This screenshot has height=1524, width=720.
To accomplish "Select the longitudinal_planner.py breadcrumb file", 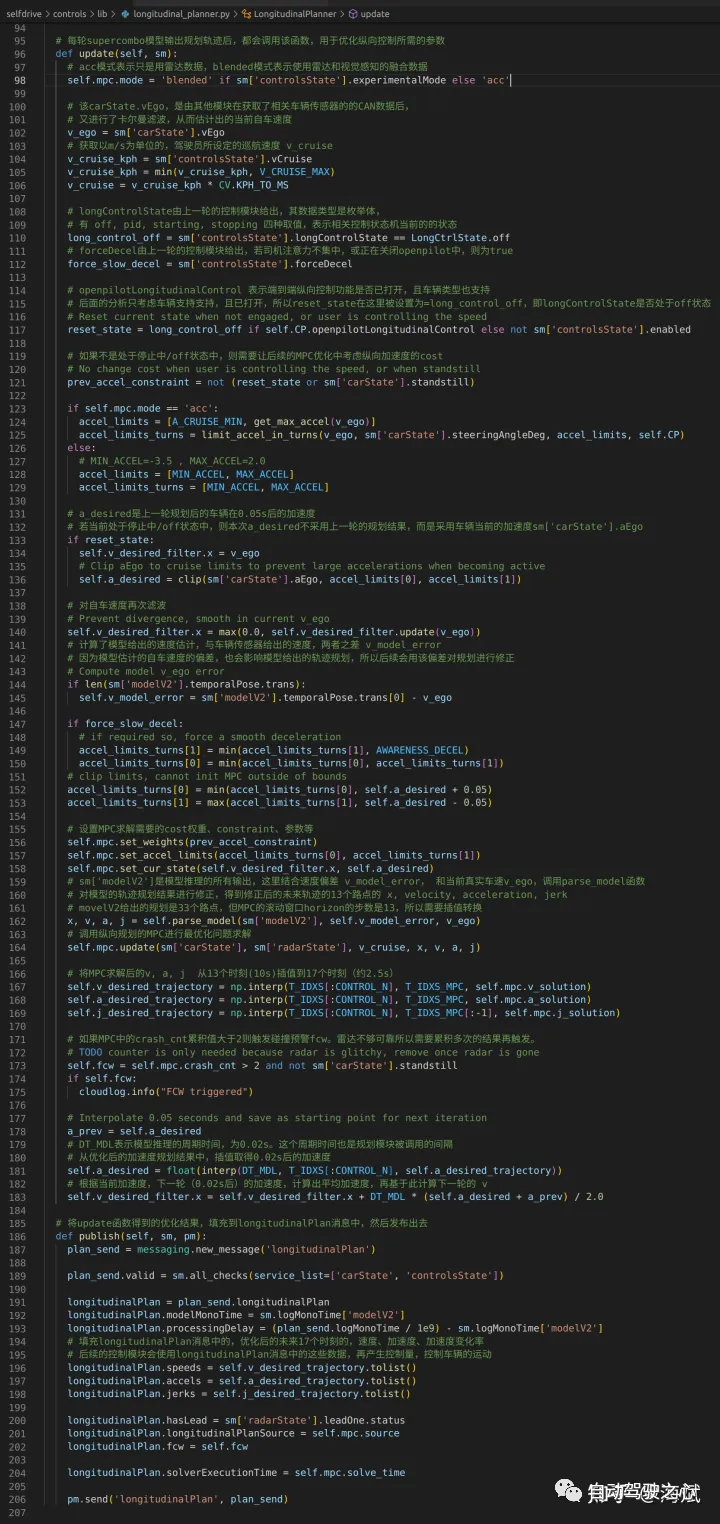I will click(180, 14).
